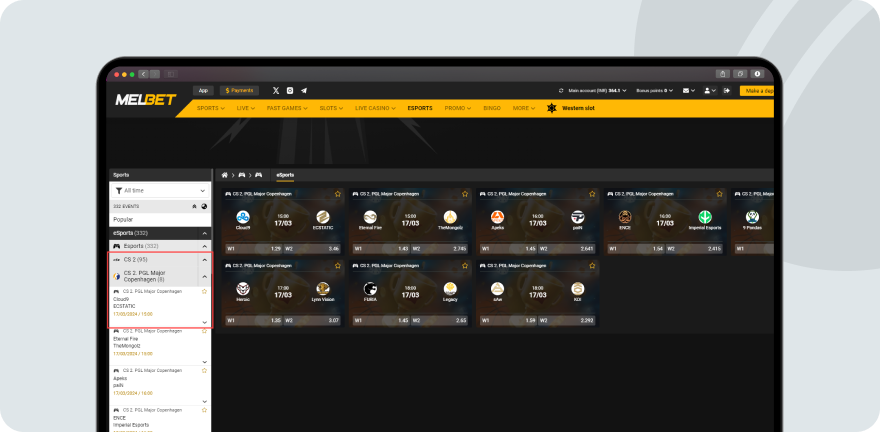Collapse the Esports (332) gamepad category
The height and width of the screenshot is (432, 880).
click(204, 246)
